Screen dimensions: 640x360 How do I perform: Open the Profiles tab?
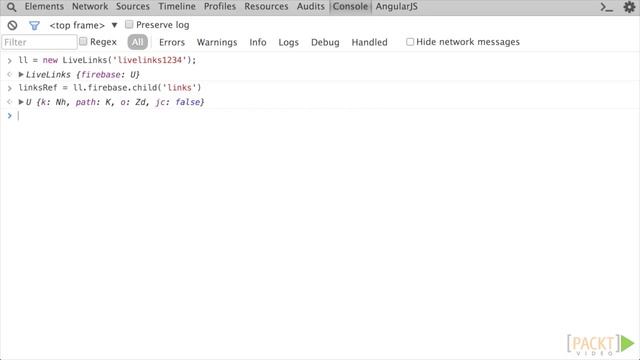(220, 7)
